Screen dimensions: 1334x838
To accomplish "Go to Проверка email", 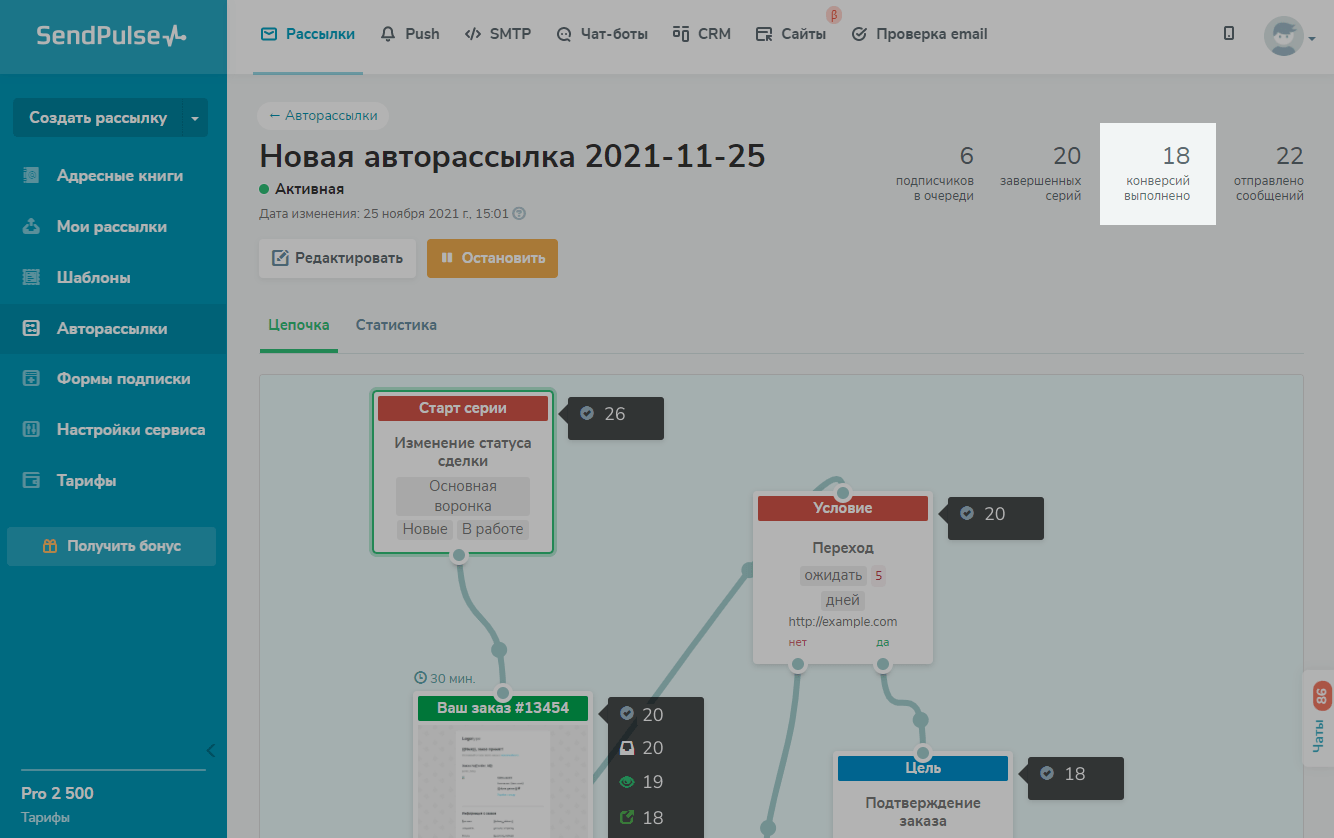I will [919, 34].
